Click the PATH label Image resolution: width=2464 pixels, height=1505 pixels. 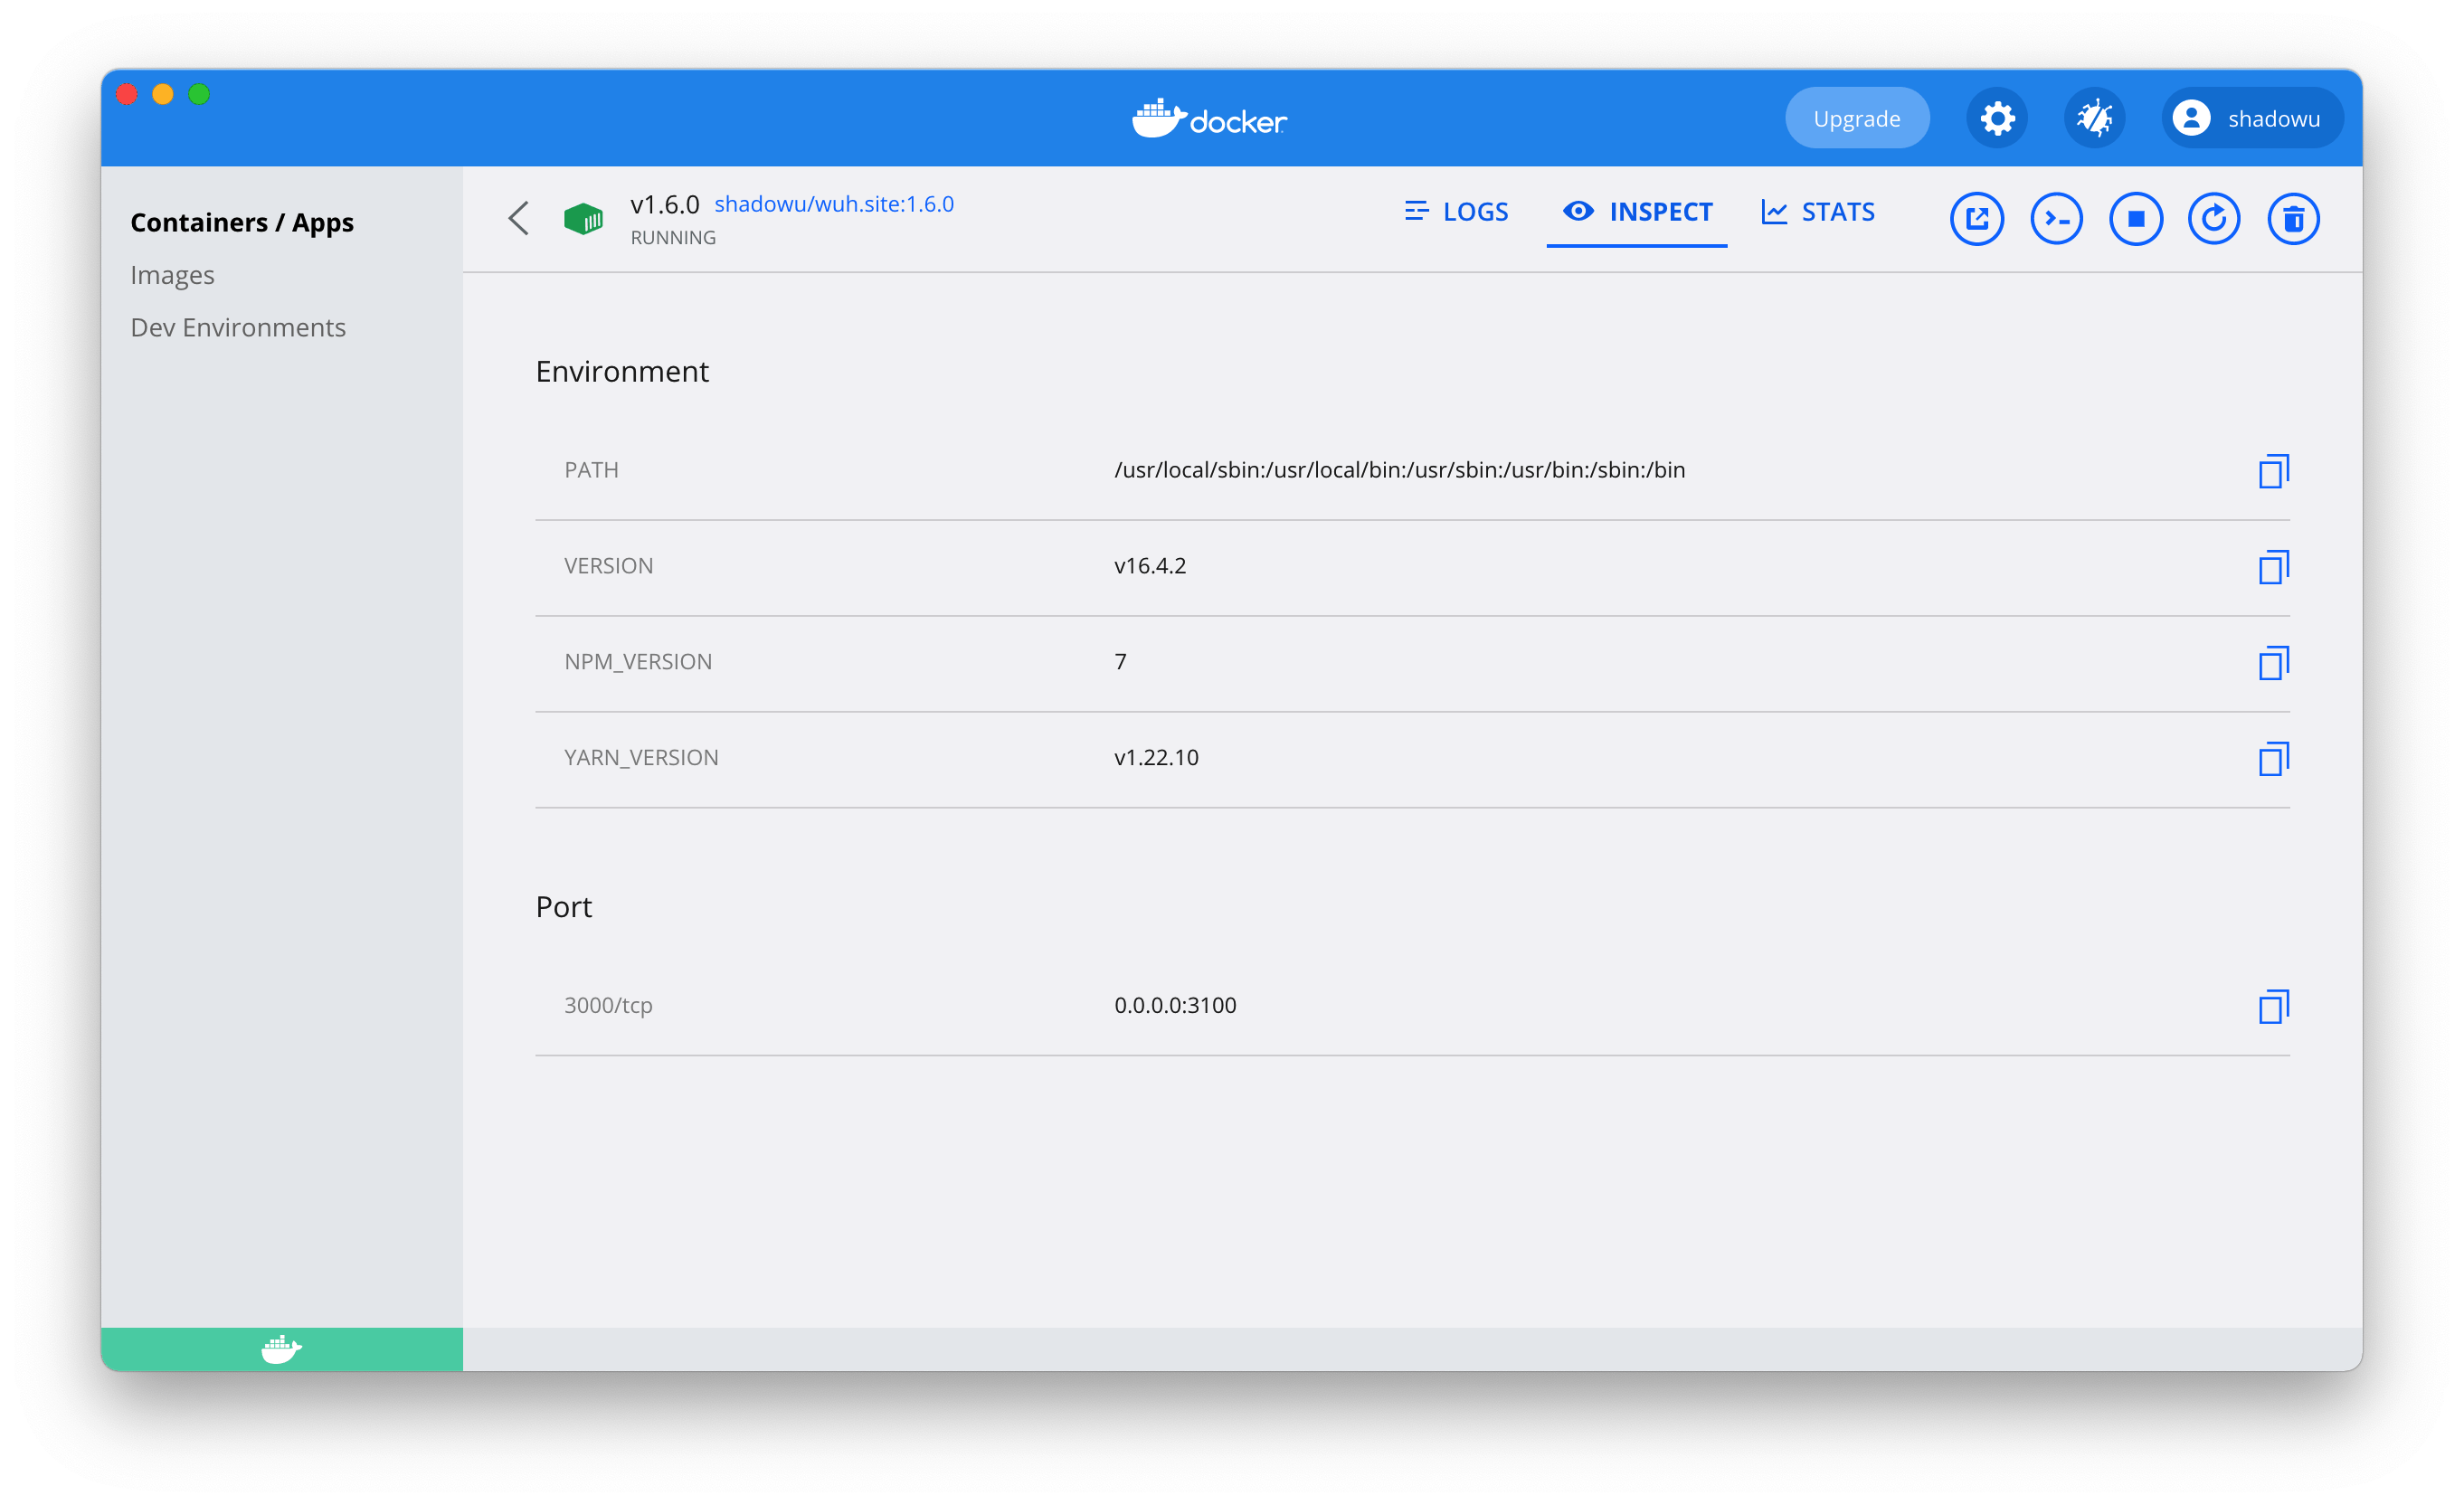591,470
